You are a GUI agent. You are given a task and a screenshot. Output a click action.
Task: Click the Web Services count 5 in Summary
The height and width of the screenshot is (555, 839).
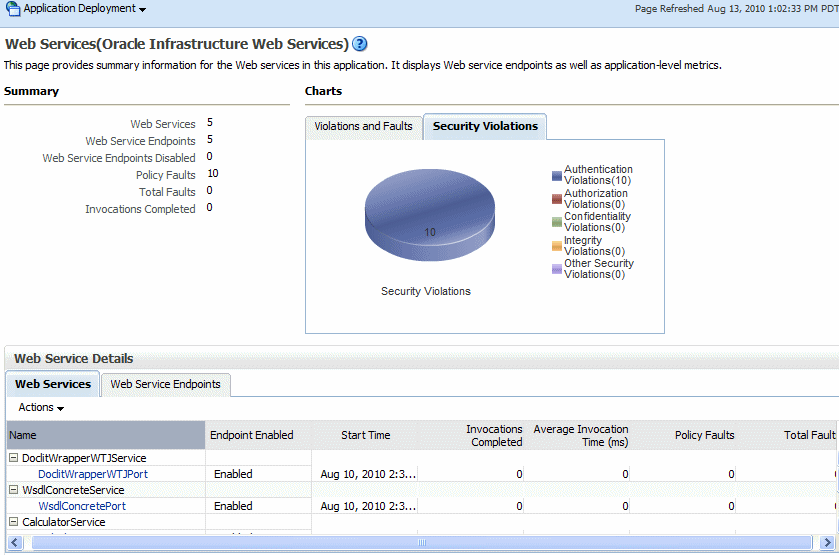pos(210,123)
